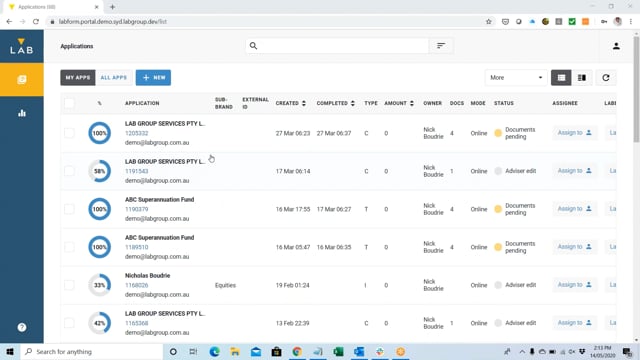Viewport: 640px width, 360px height.
Task: Create a NEW application
Action: 153,78
